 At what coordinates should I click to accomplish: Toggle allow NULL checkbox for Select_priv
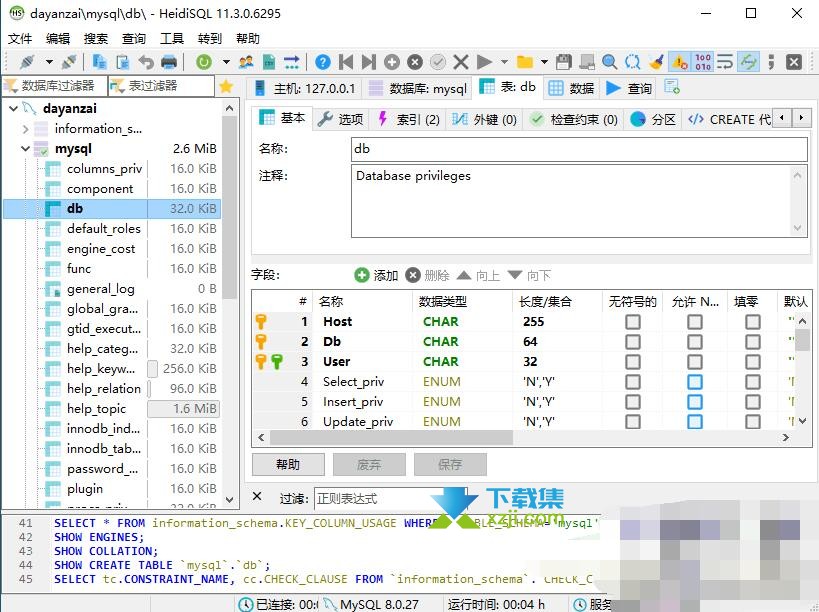695,382
